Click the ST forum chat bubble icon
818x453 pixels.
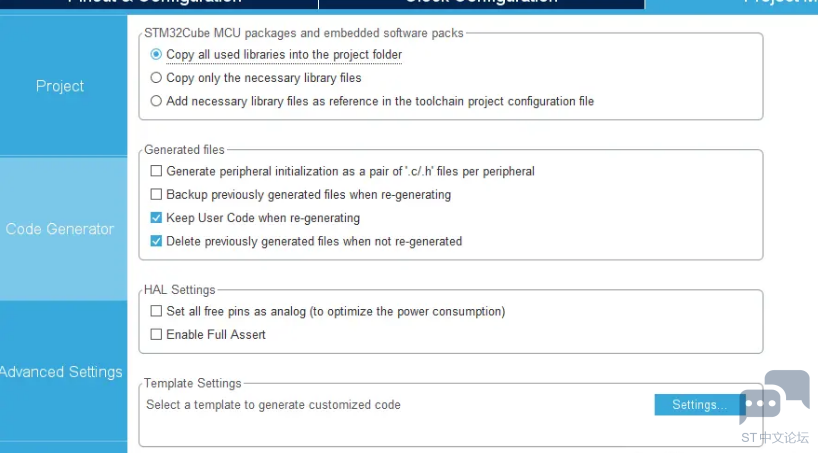(775, 397)
